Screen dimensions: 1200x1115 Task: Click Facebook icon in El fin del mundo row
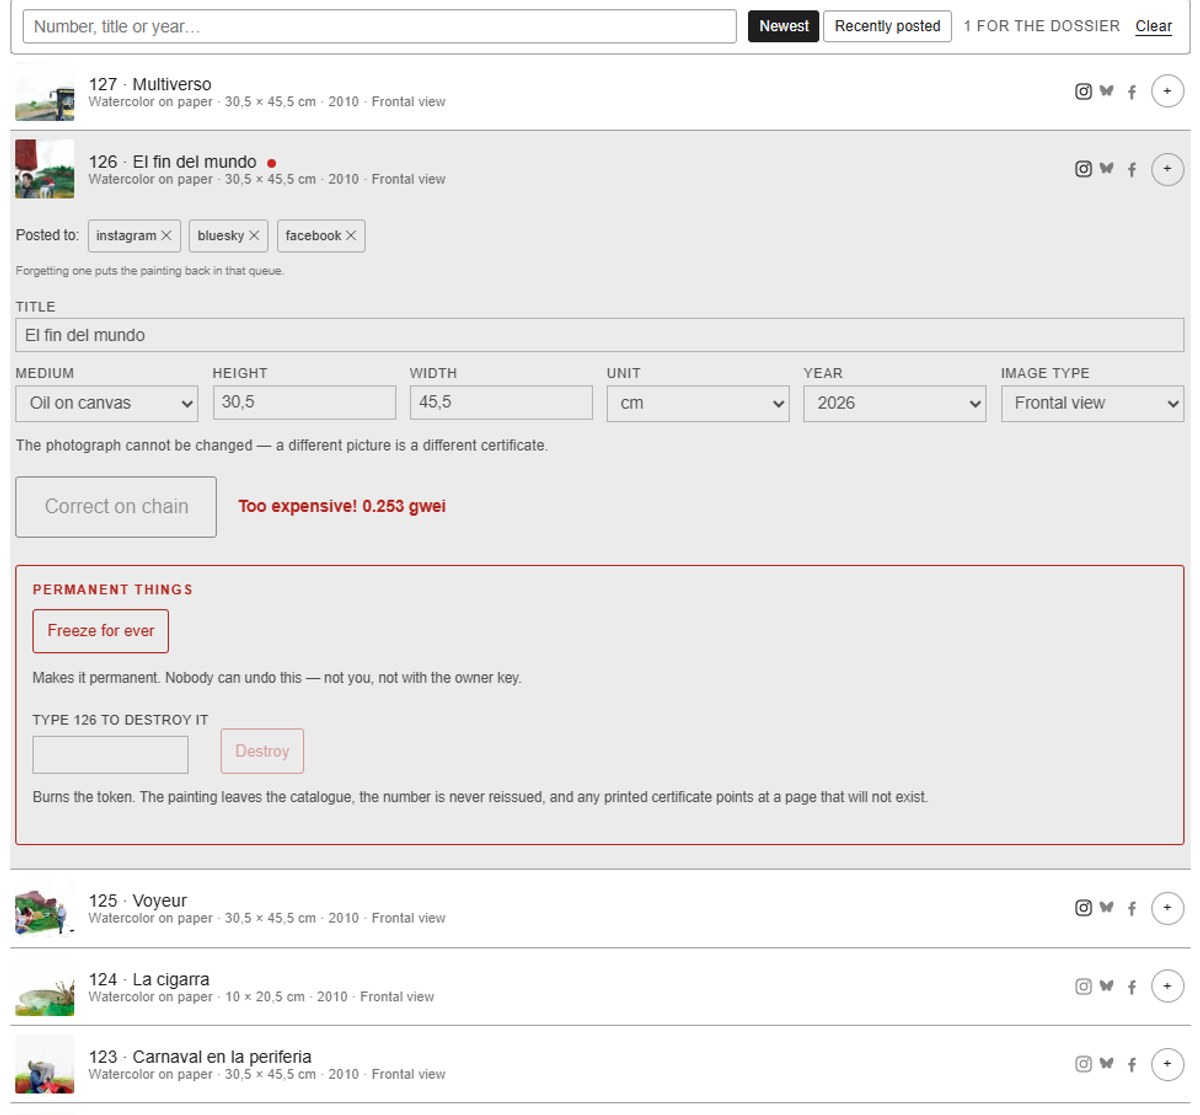pos(1132,170)
